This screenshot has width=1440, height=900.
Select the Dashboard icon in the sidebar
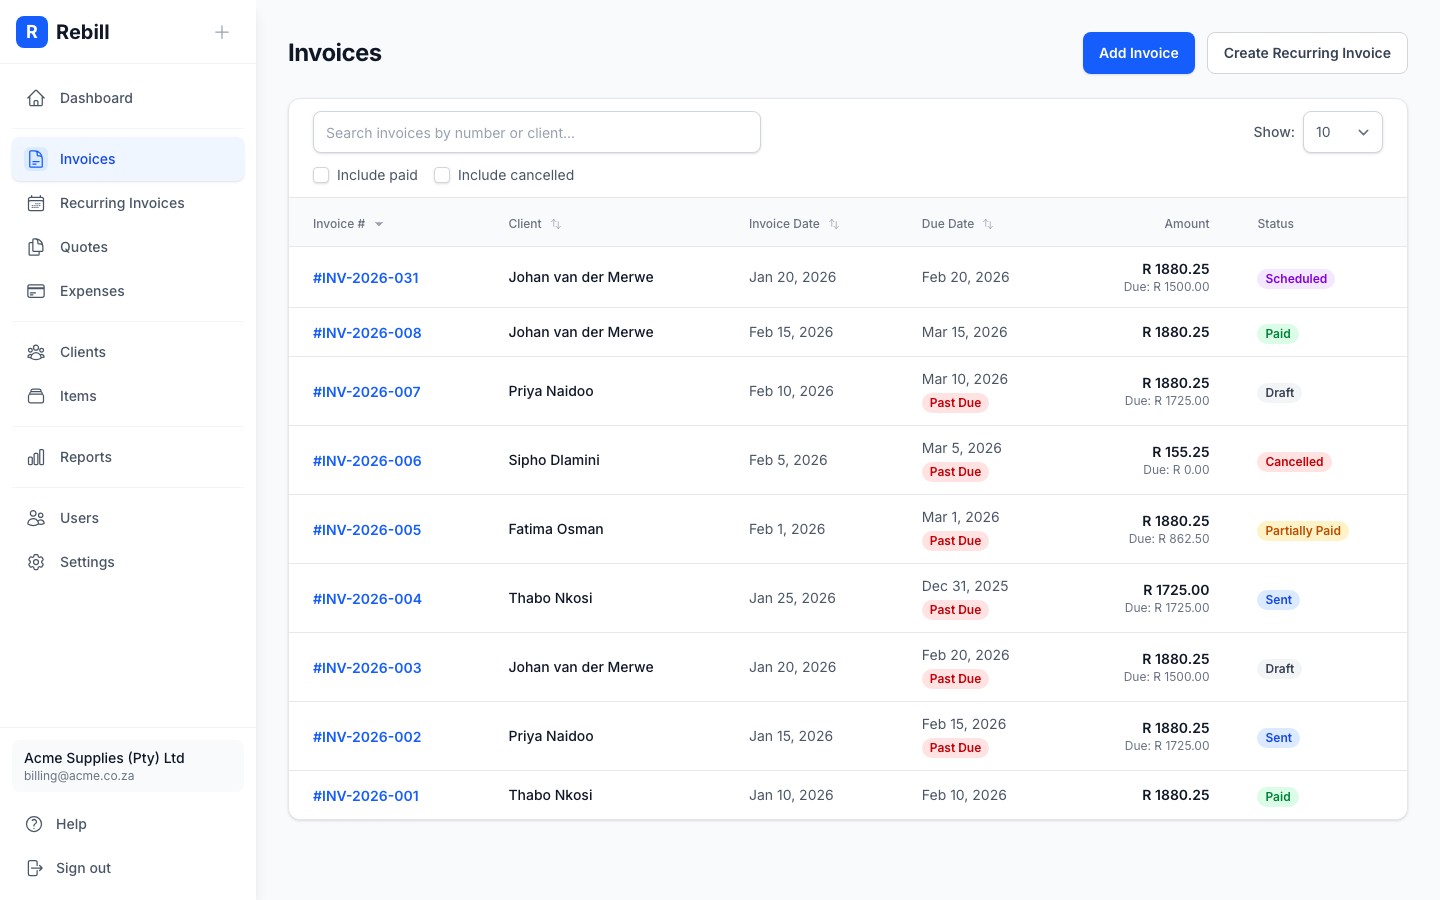coord(36,98)
